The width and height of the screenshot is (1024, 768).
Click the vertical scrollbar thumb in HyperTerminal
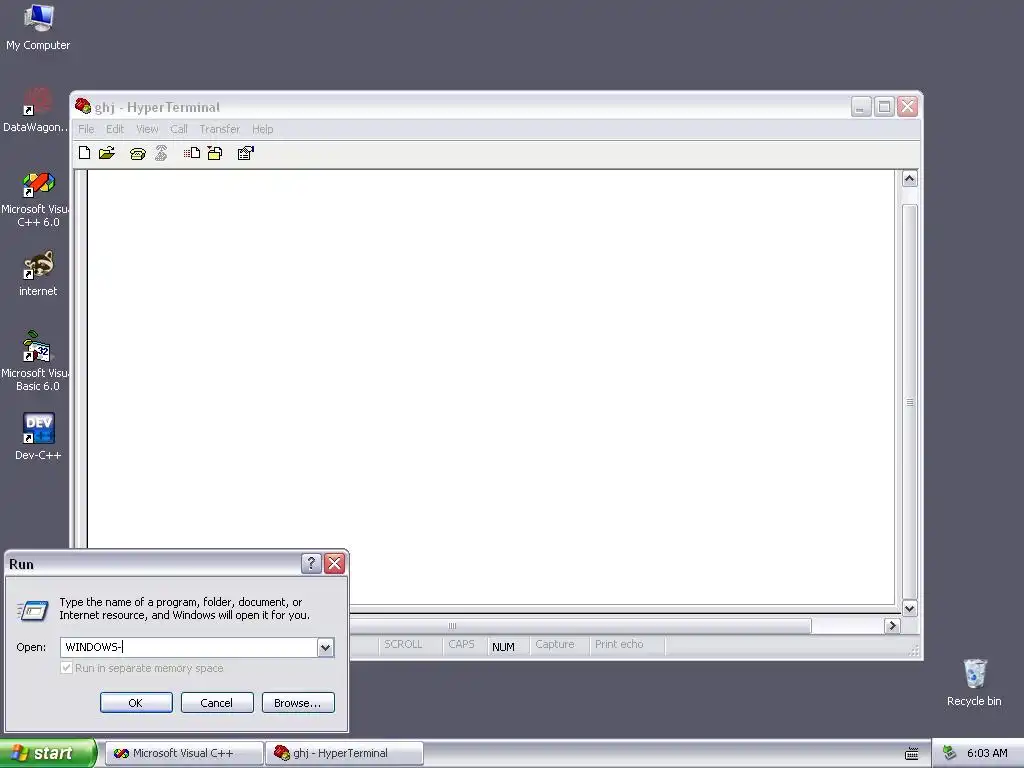[x=910, y=402]
